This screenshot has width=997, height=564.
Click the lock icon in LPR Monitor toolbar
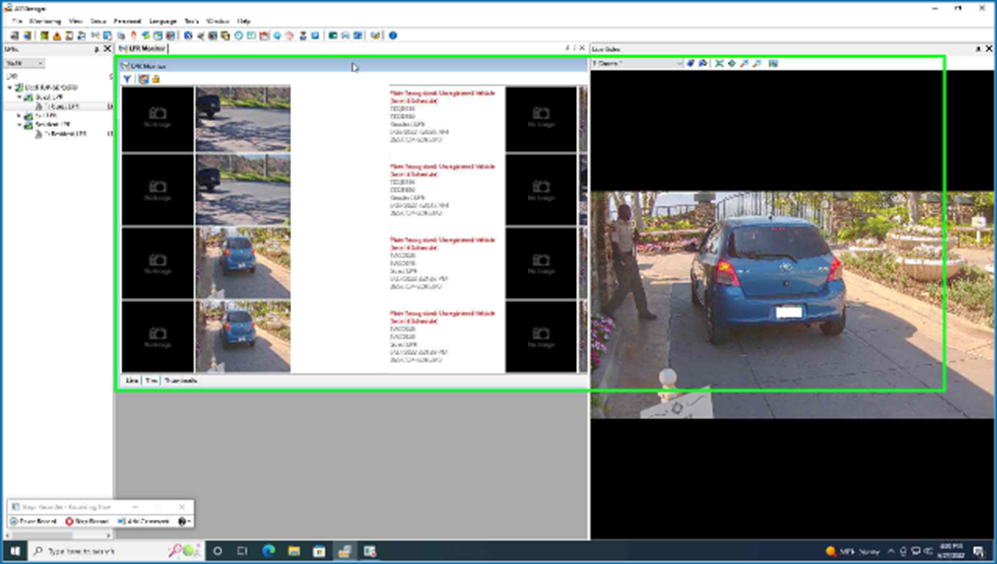pos(156,78)
